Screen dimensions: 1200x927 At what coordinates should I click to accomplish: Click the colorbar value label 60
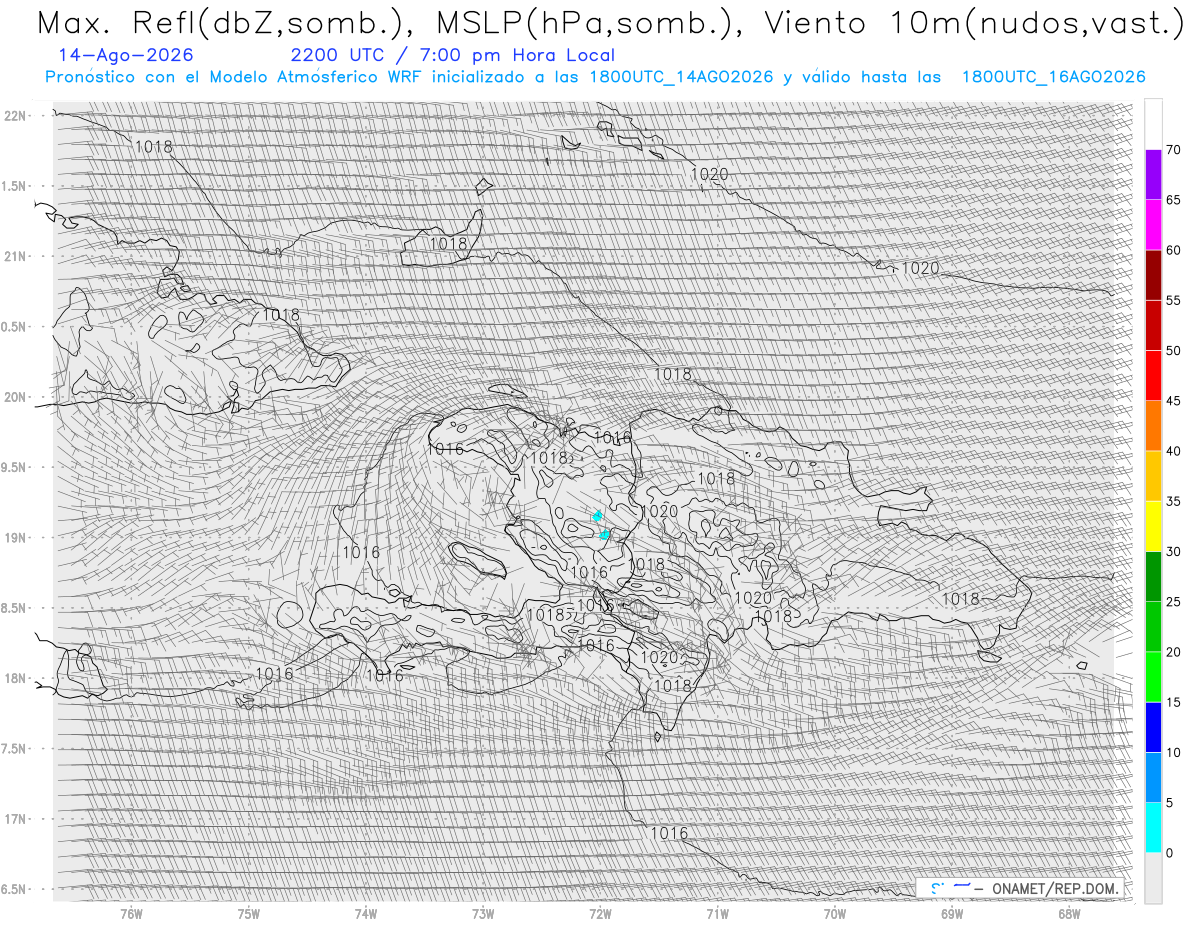point(1173,250)
